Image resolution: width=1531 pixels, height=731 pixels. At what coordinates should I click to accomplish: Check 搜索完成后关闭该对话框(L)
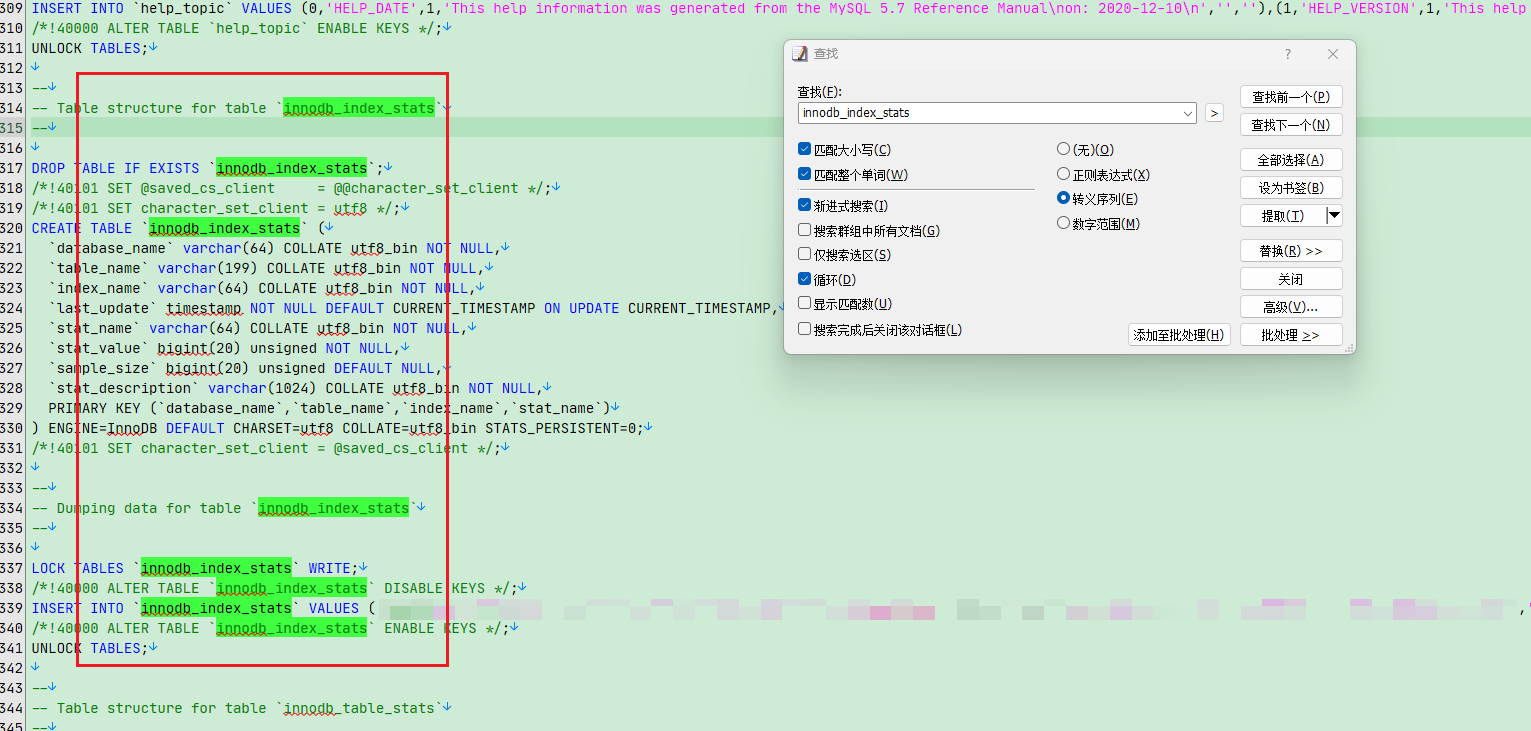click(880, 329)
